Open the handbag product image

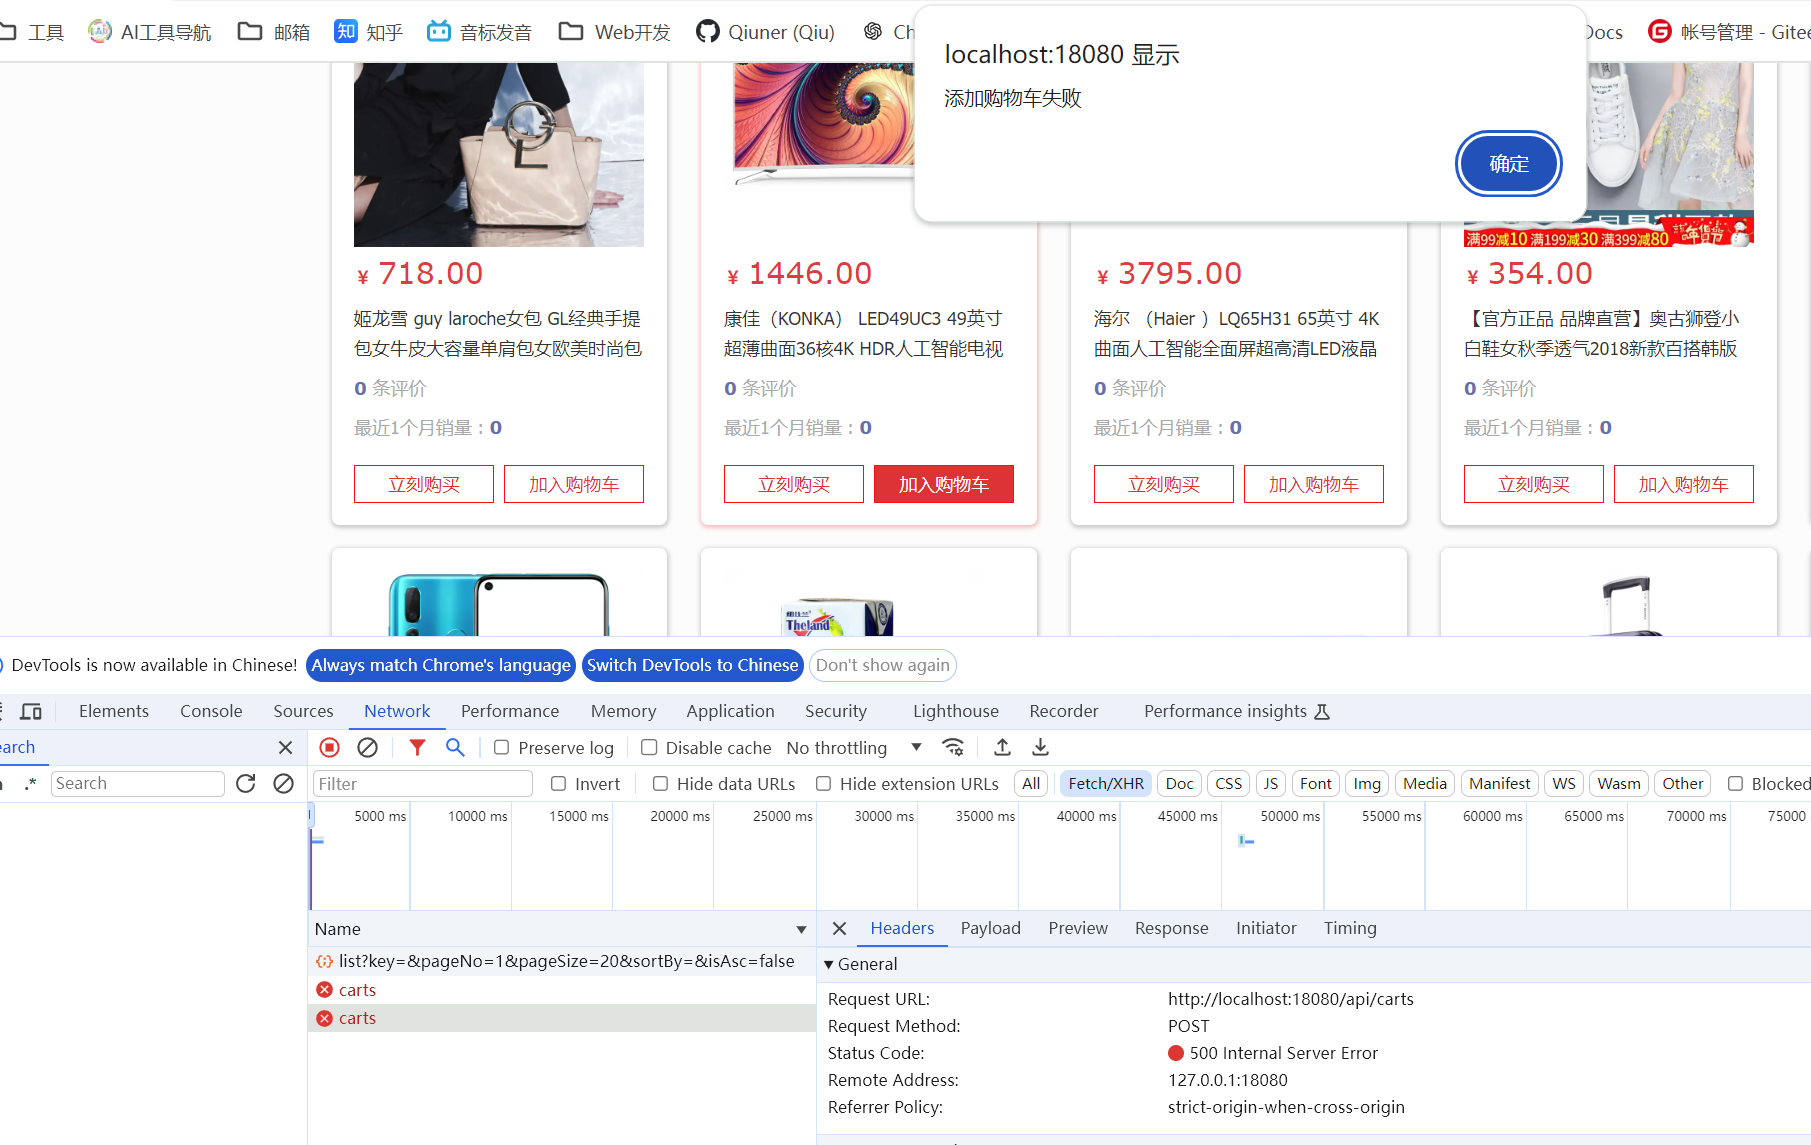499,155
